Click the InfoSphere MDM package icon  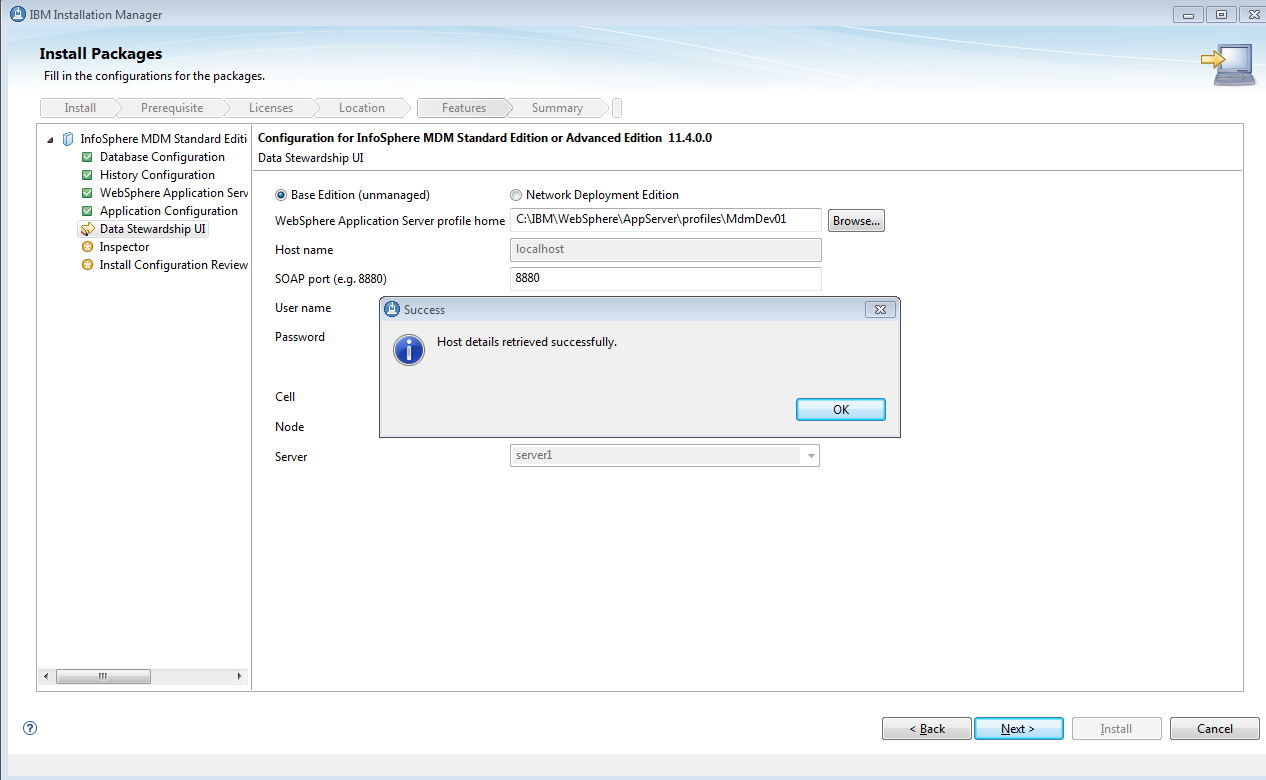[x=68, y=139]
